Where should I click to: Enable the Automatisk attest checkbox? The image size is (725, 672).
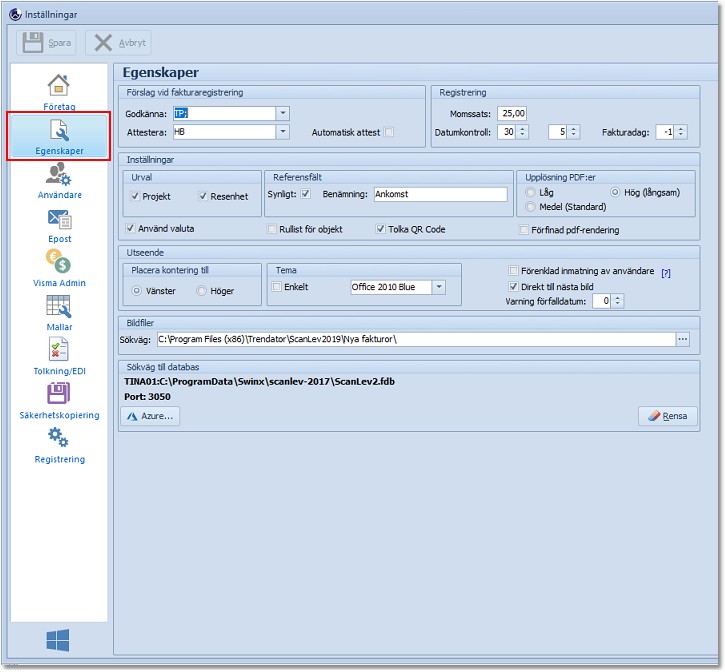[390, 132]
